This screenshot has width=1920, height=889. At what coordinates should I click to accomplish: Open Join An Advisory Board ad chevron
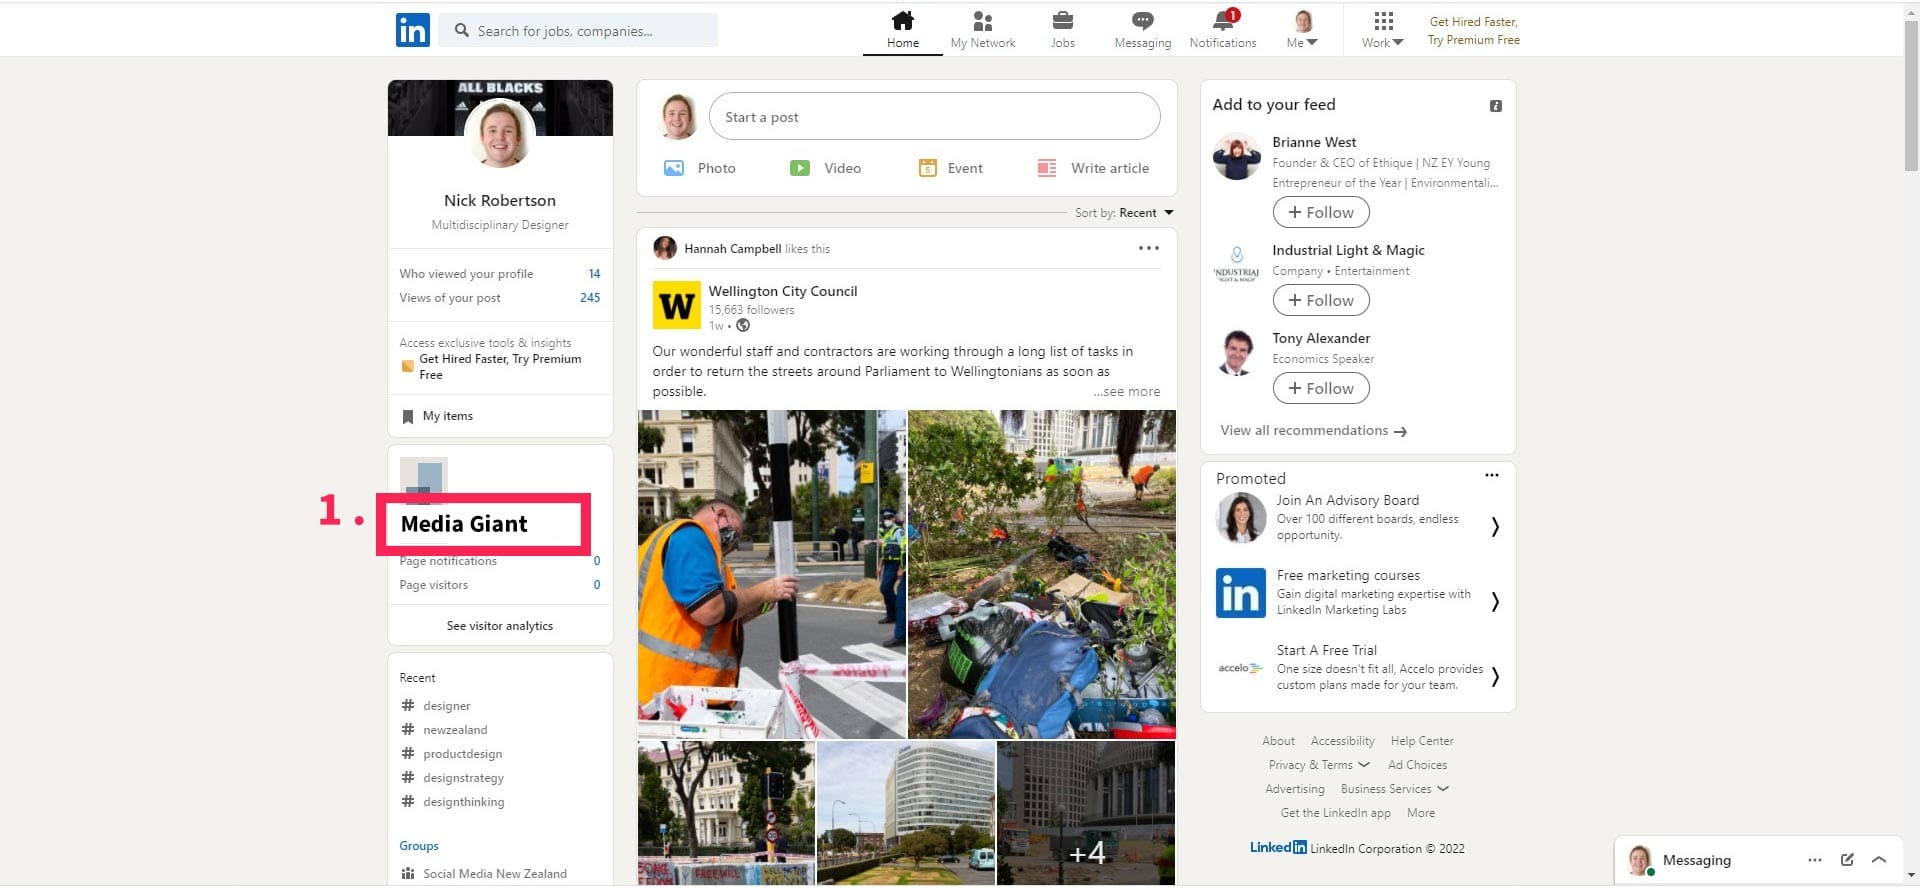pos(1494,527)
